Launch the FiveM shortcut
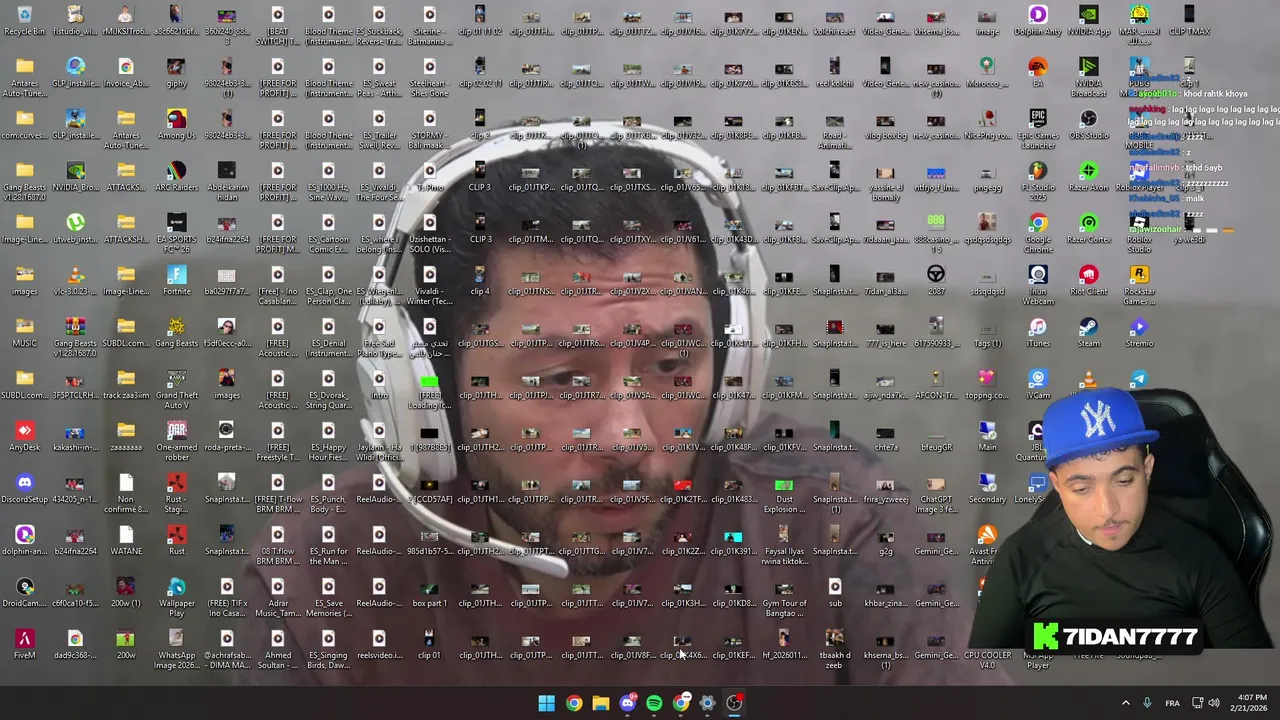Screen dimensions: 1280x720 [25, 644]
